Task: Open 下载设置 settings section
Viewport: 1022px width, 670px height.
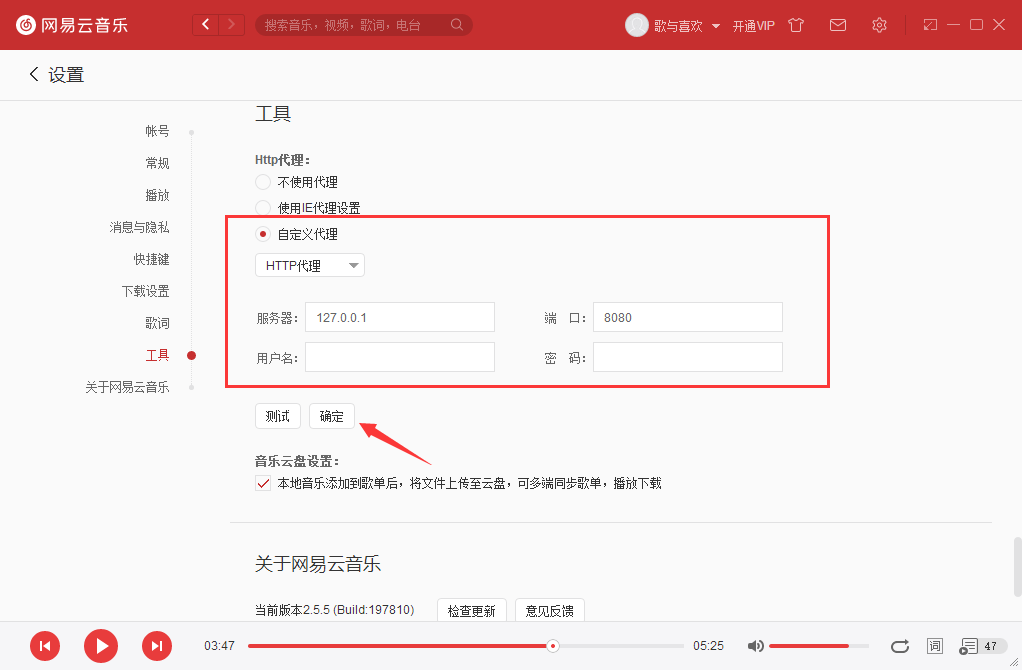Action: (145, 291)
